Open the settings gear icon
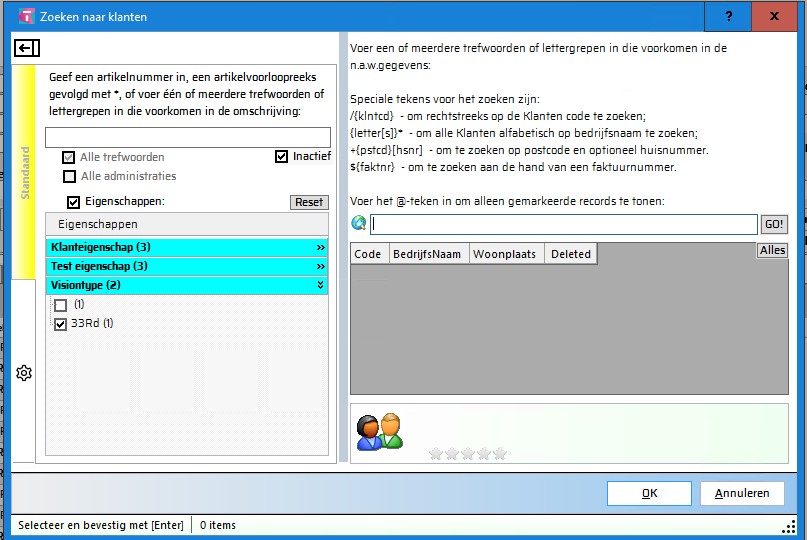Image resolution: width=807 pixels, height=540 pixels. click(x=25, y=373)
